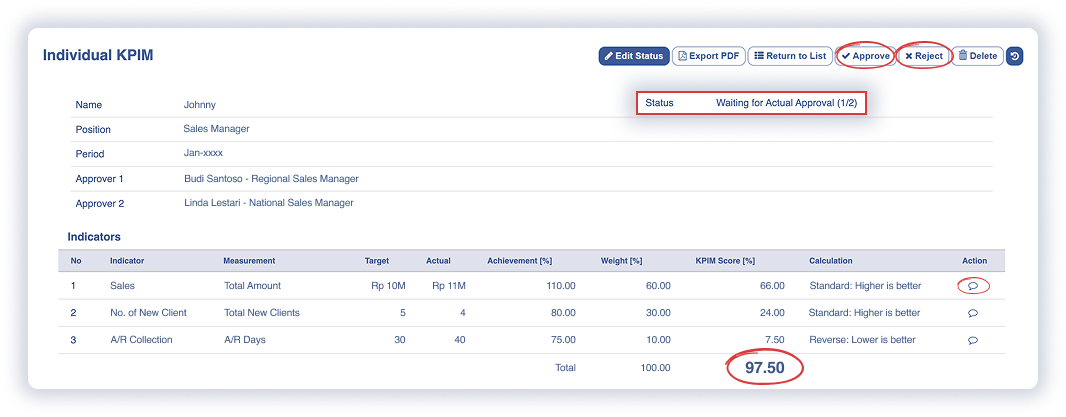Export the KPIM as PDF

coord(708,56)
